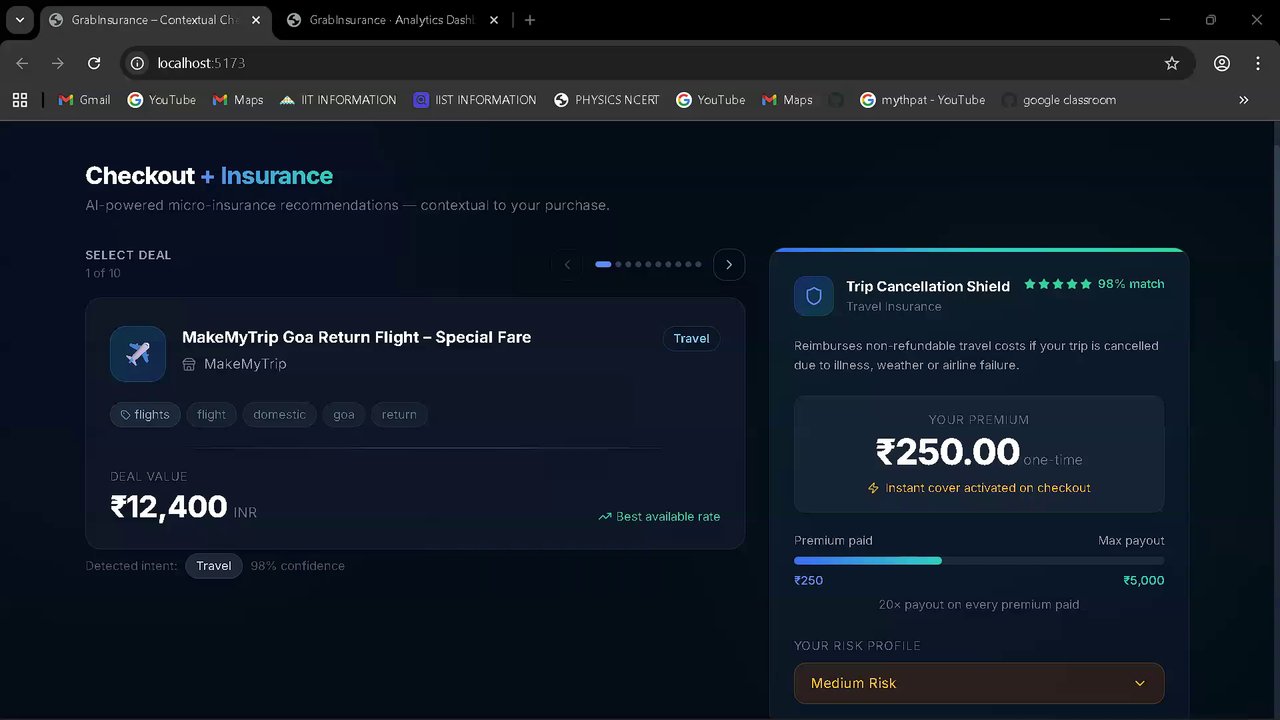Click the goa tag chip
This screenshot has width=1280, height=720.
tap(344, 415)
